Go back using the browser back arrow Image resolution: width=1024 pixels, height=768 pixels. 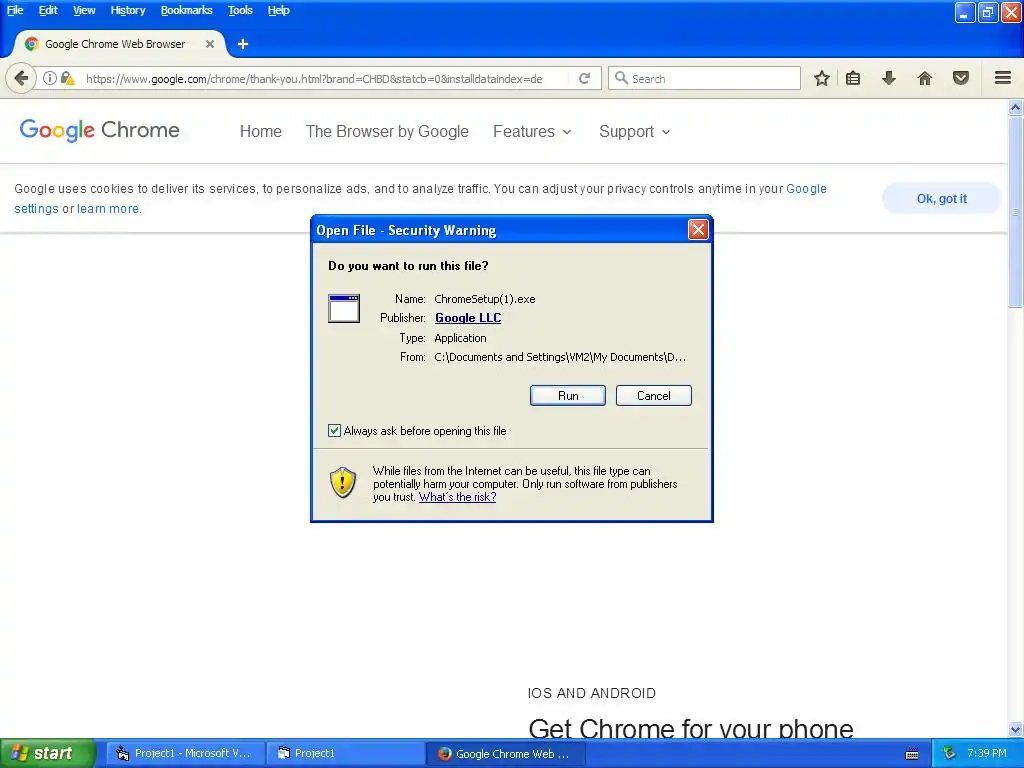point(21,78)
